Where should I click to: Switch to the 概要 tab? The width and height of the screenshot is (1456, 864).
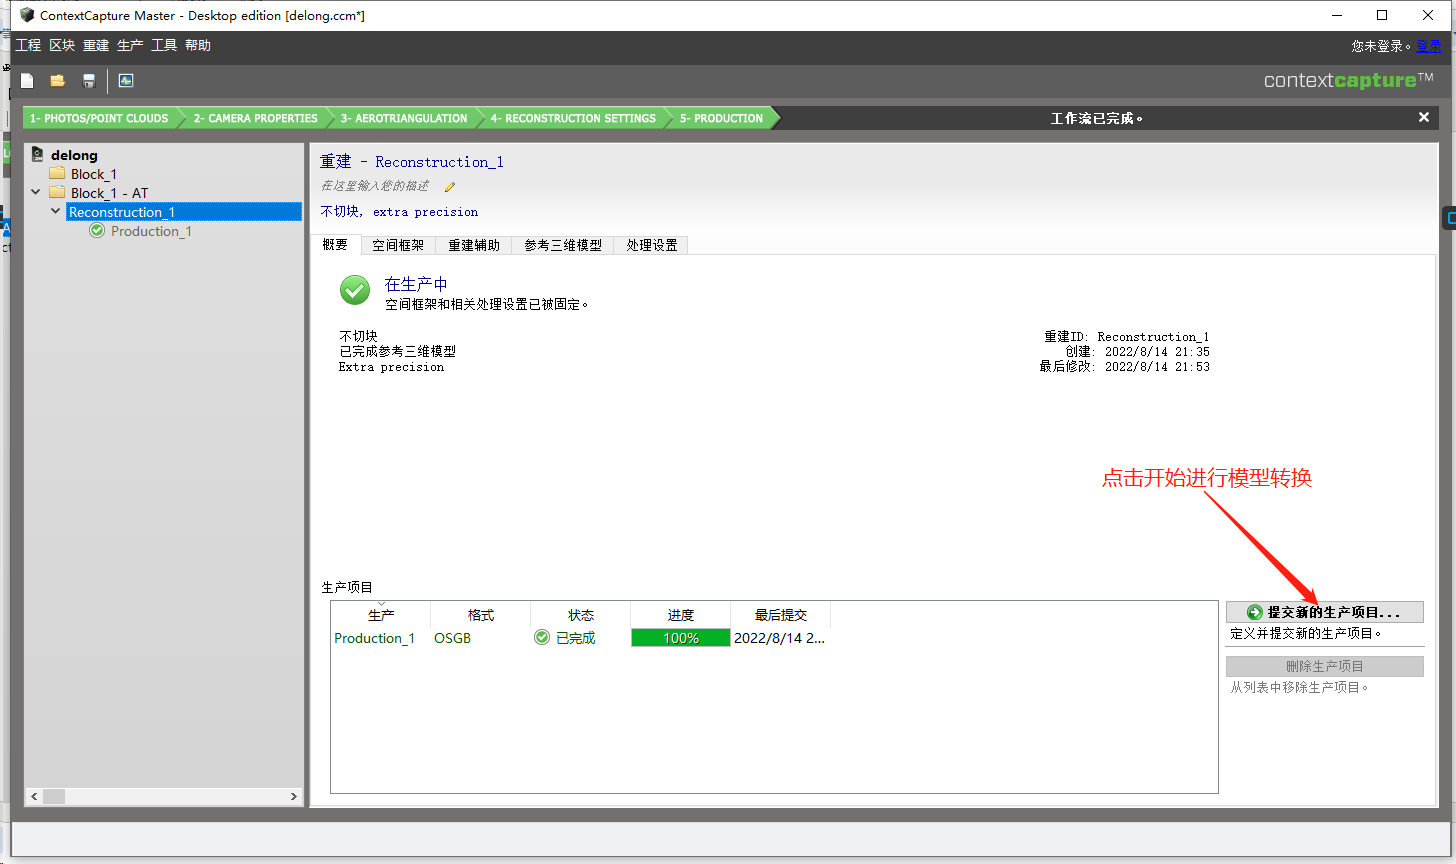[x=335, y=245]
